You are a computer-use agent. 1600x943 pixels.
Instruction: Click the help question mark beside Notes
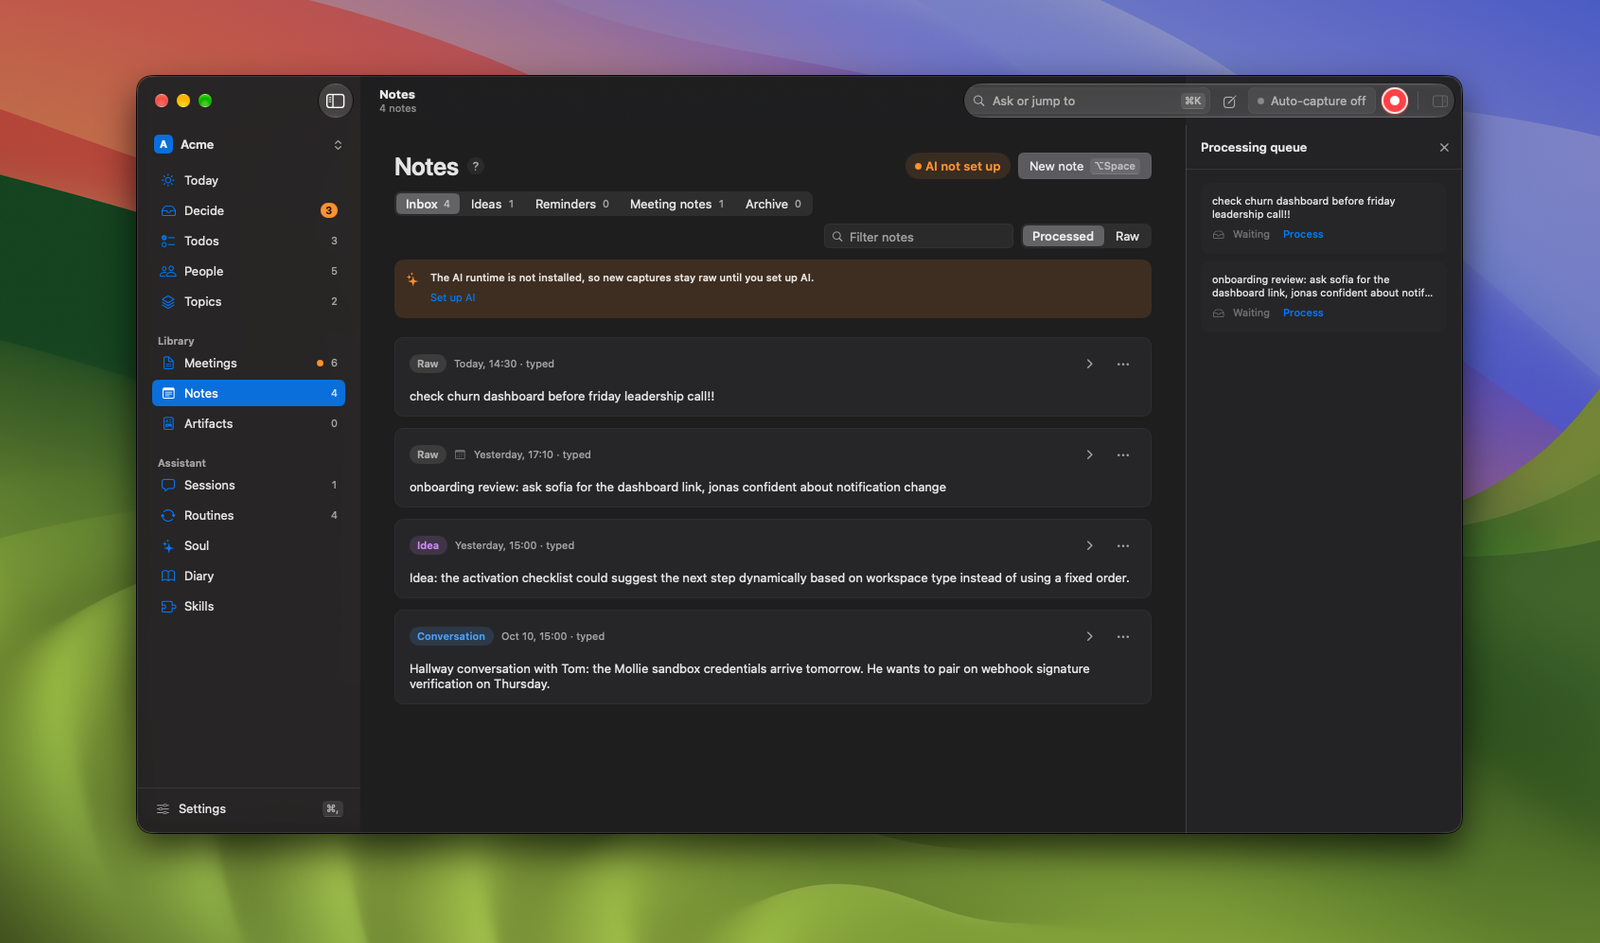[476, 167]
